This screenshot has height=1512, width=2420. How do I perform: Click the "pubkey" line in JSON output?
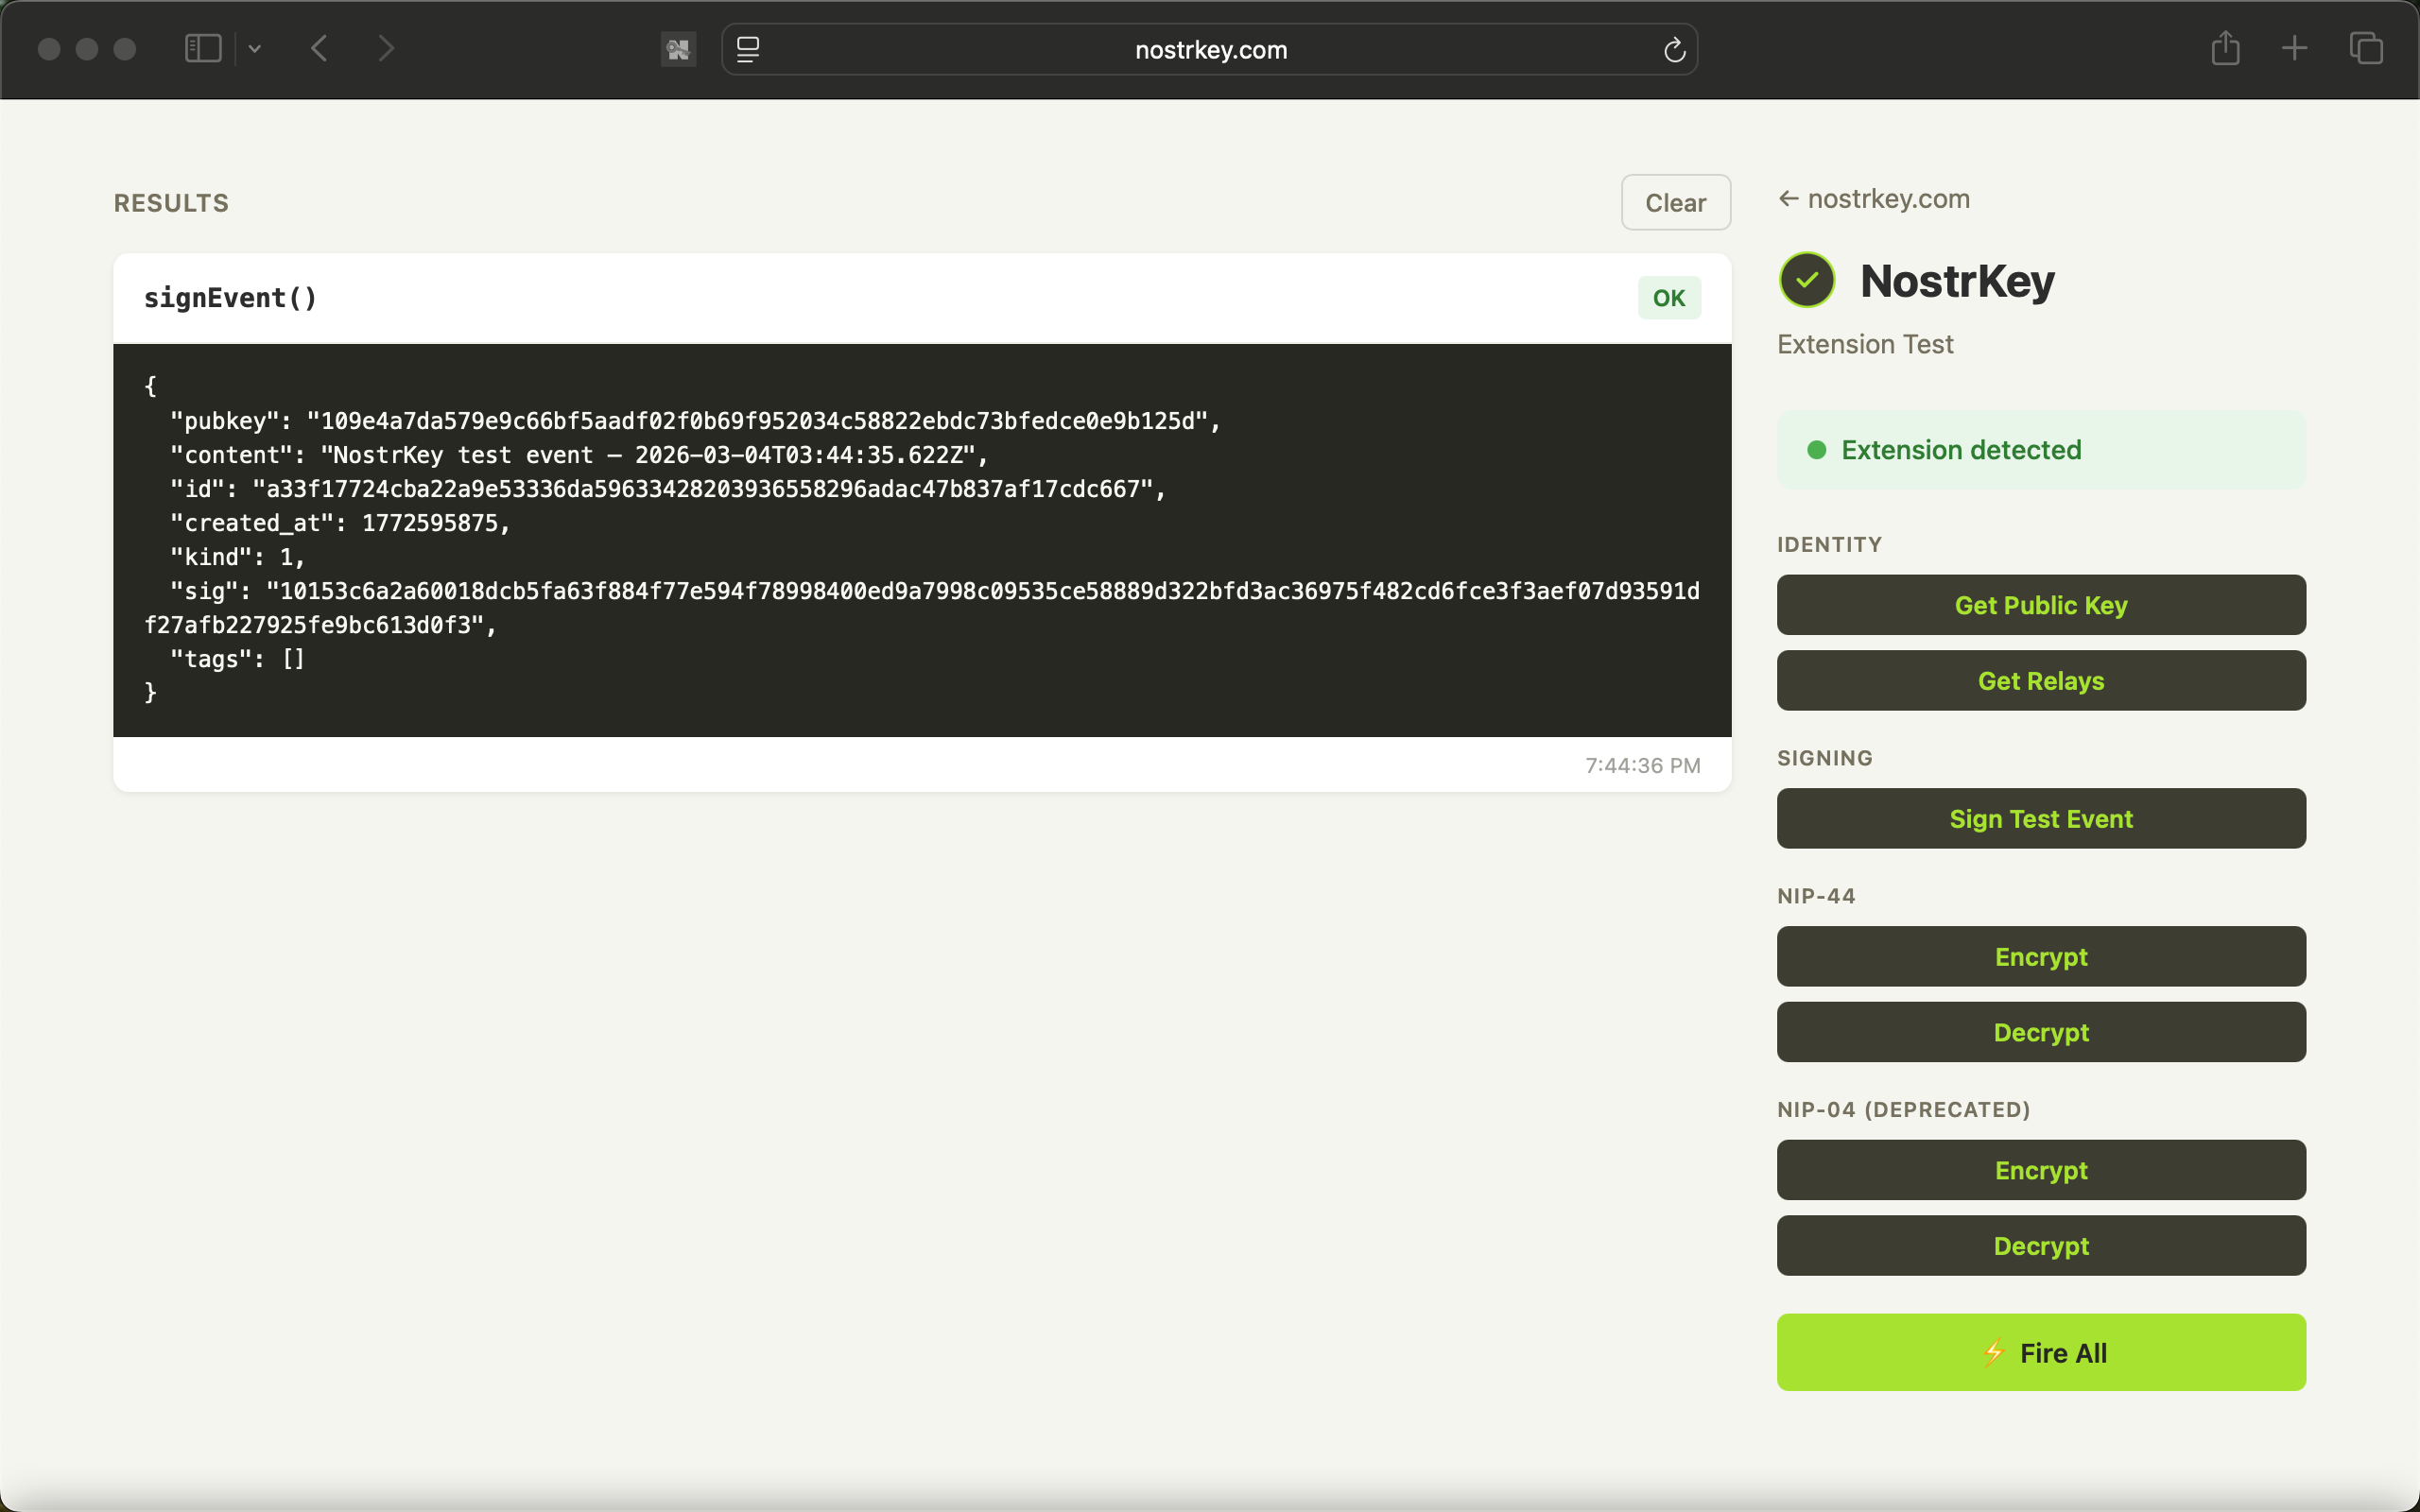695,421
